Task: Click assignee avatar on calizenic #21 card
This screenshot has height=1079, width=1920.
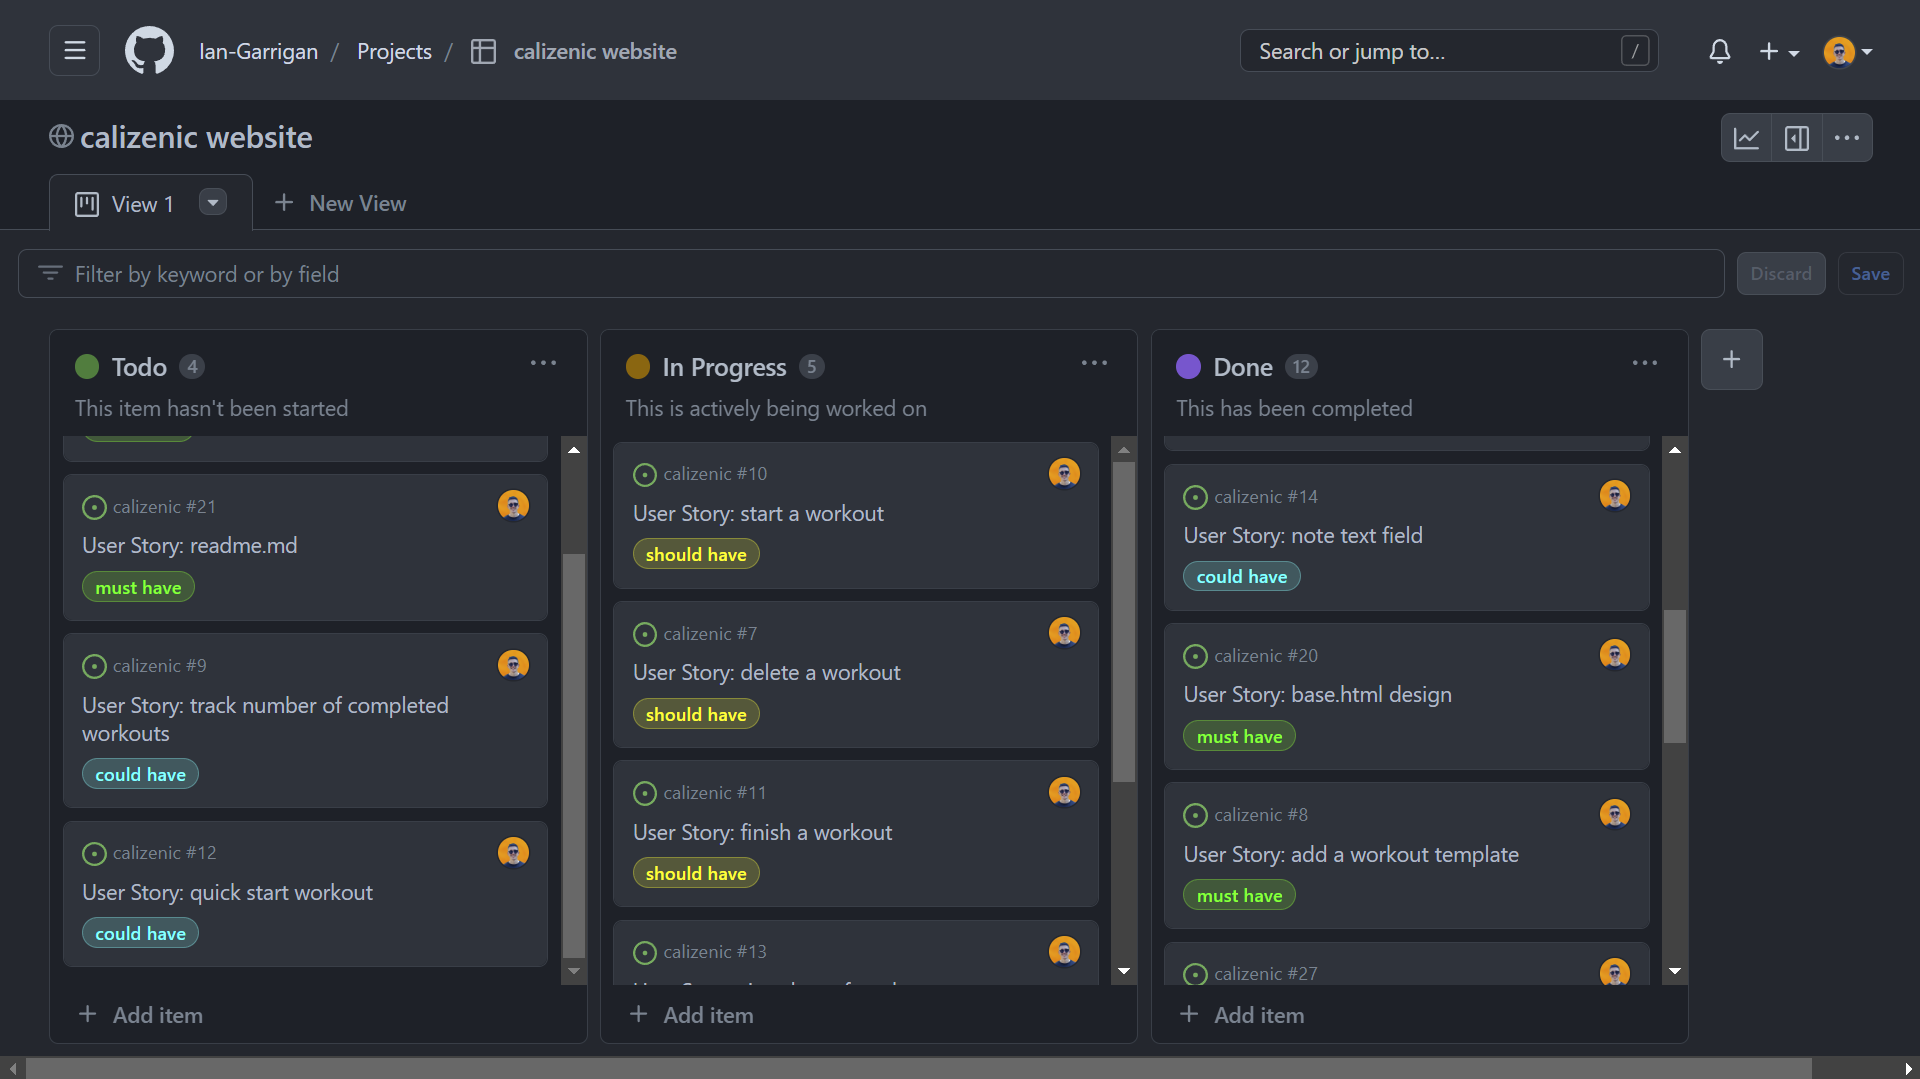Action: pyautogui.click(x=513, y=506)
